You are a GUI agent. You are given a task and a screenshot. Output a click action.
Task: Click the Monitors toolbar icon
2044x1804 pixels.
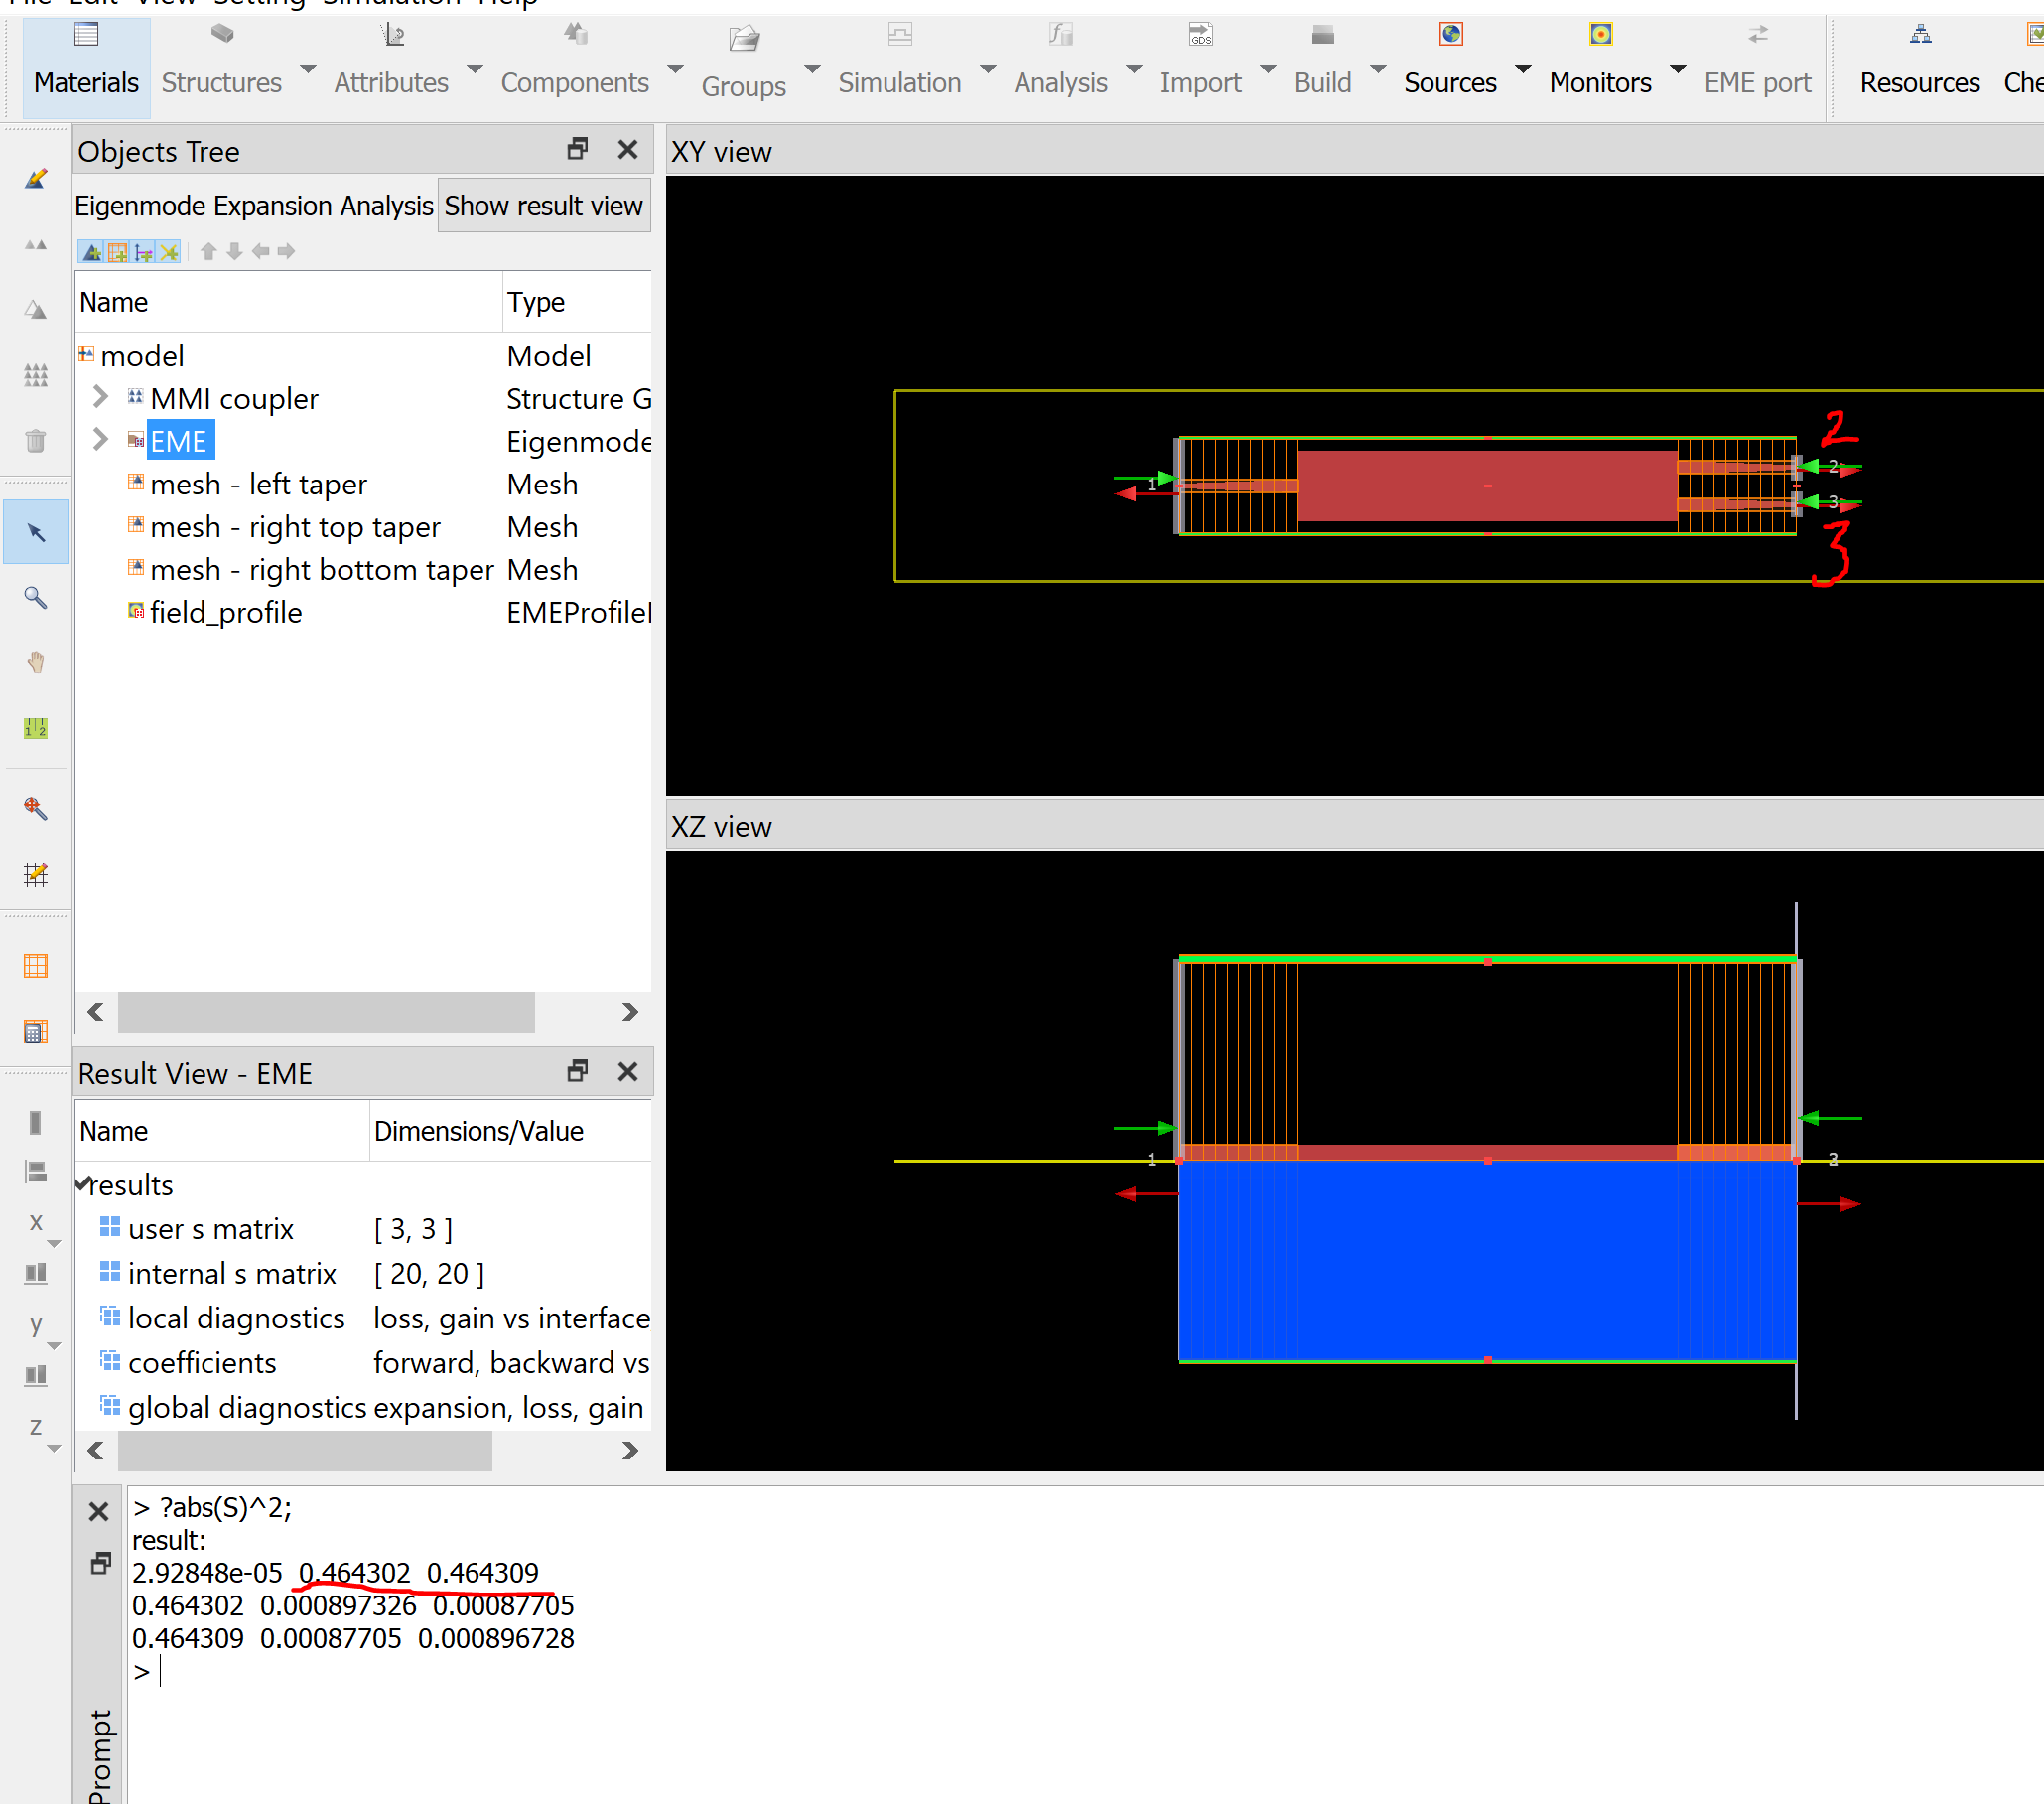tap(1599, 36)
